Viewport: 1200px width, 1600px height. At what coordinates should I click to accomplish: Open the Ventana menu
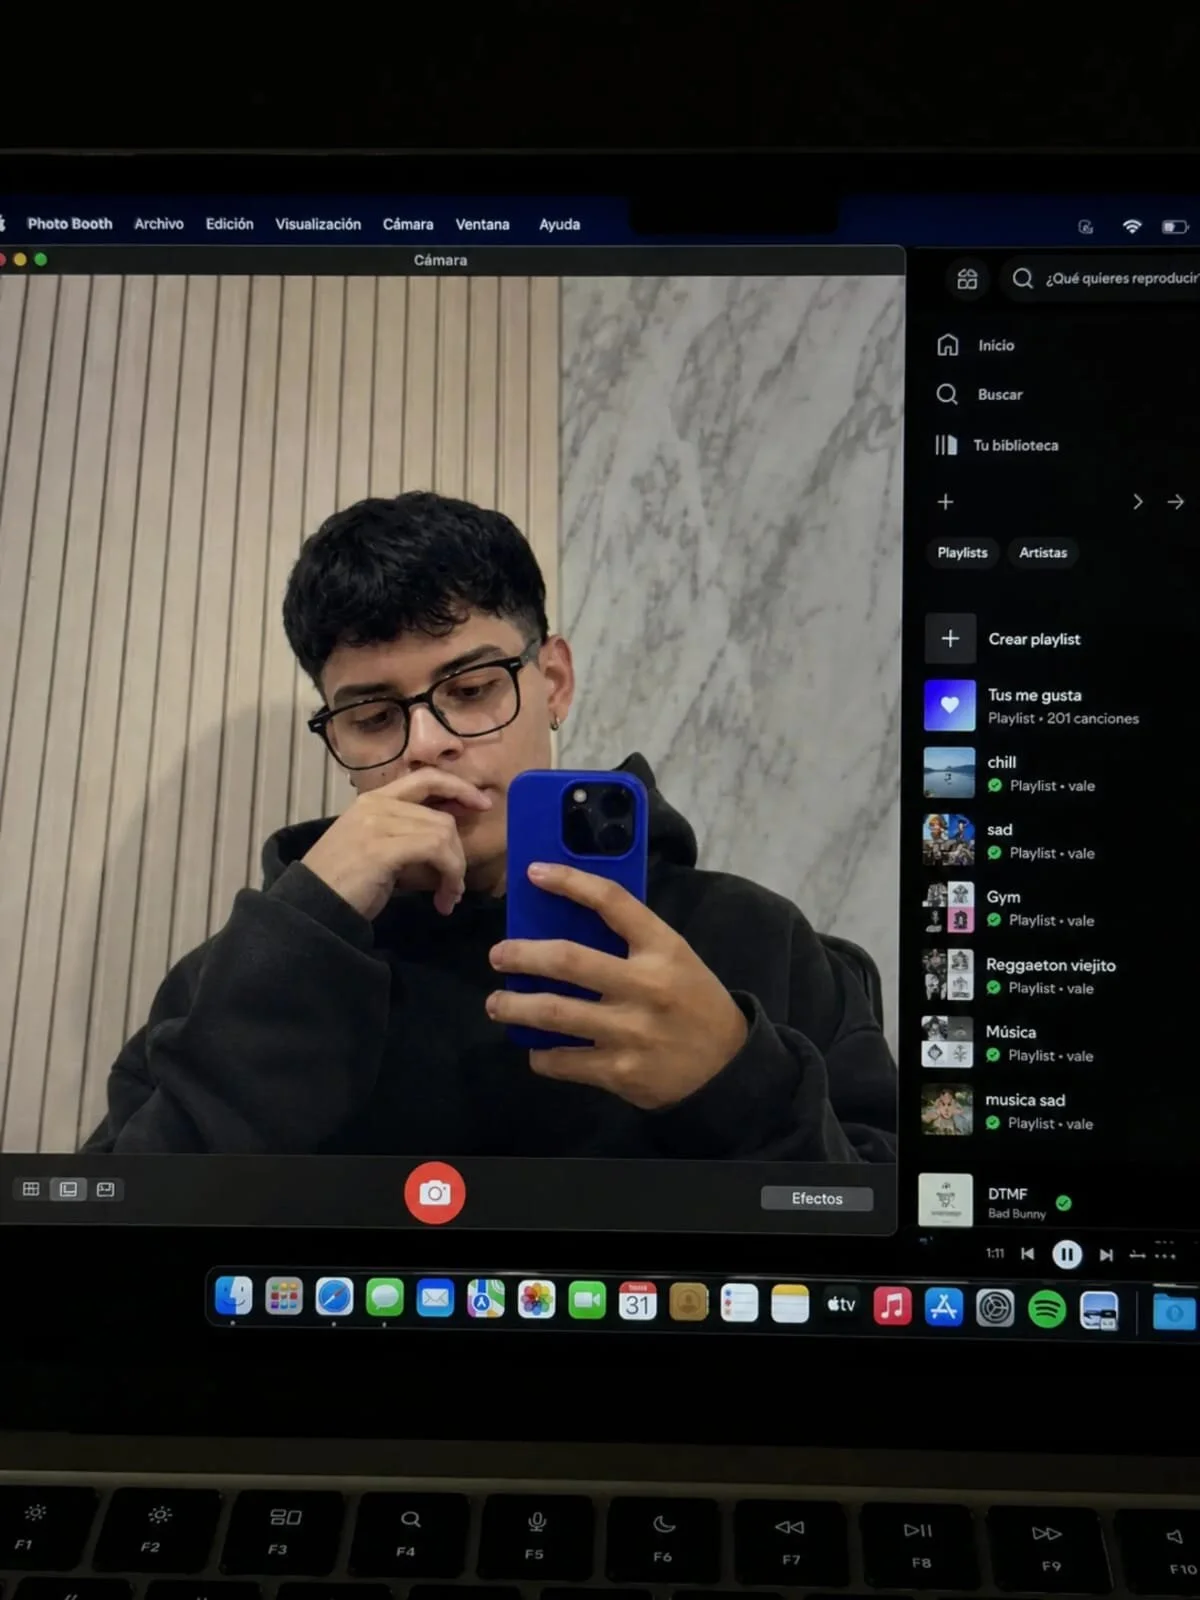coord(482,224)
